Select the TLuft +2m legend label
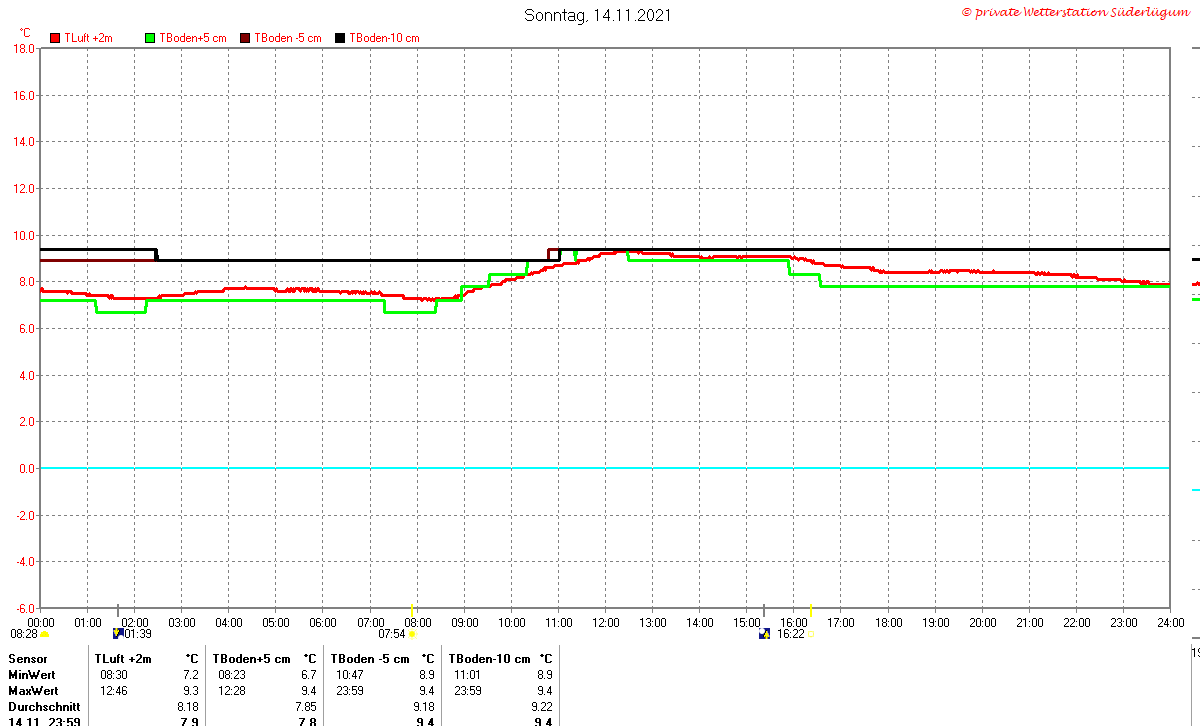Image resolution: width=1200 pixels, height=726 pixels. (88, 38)
